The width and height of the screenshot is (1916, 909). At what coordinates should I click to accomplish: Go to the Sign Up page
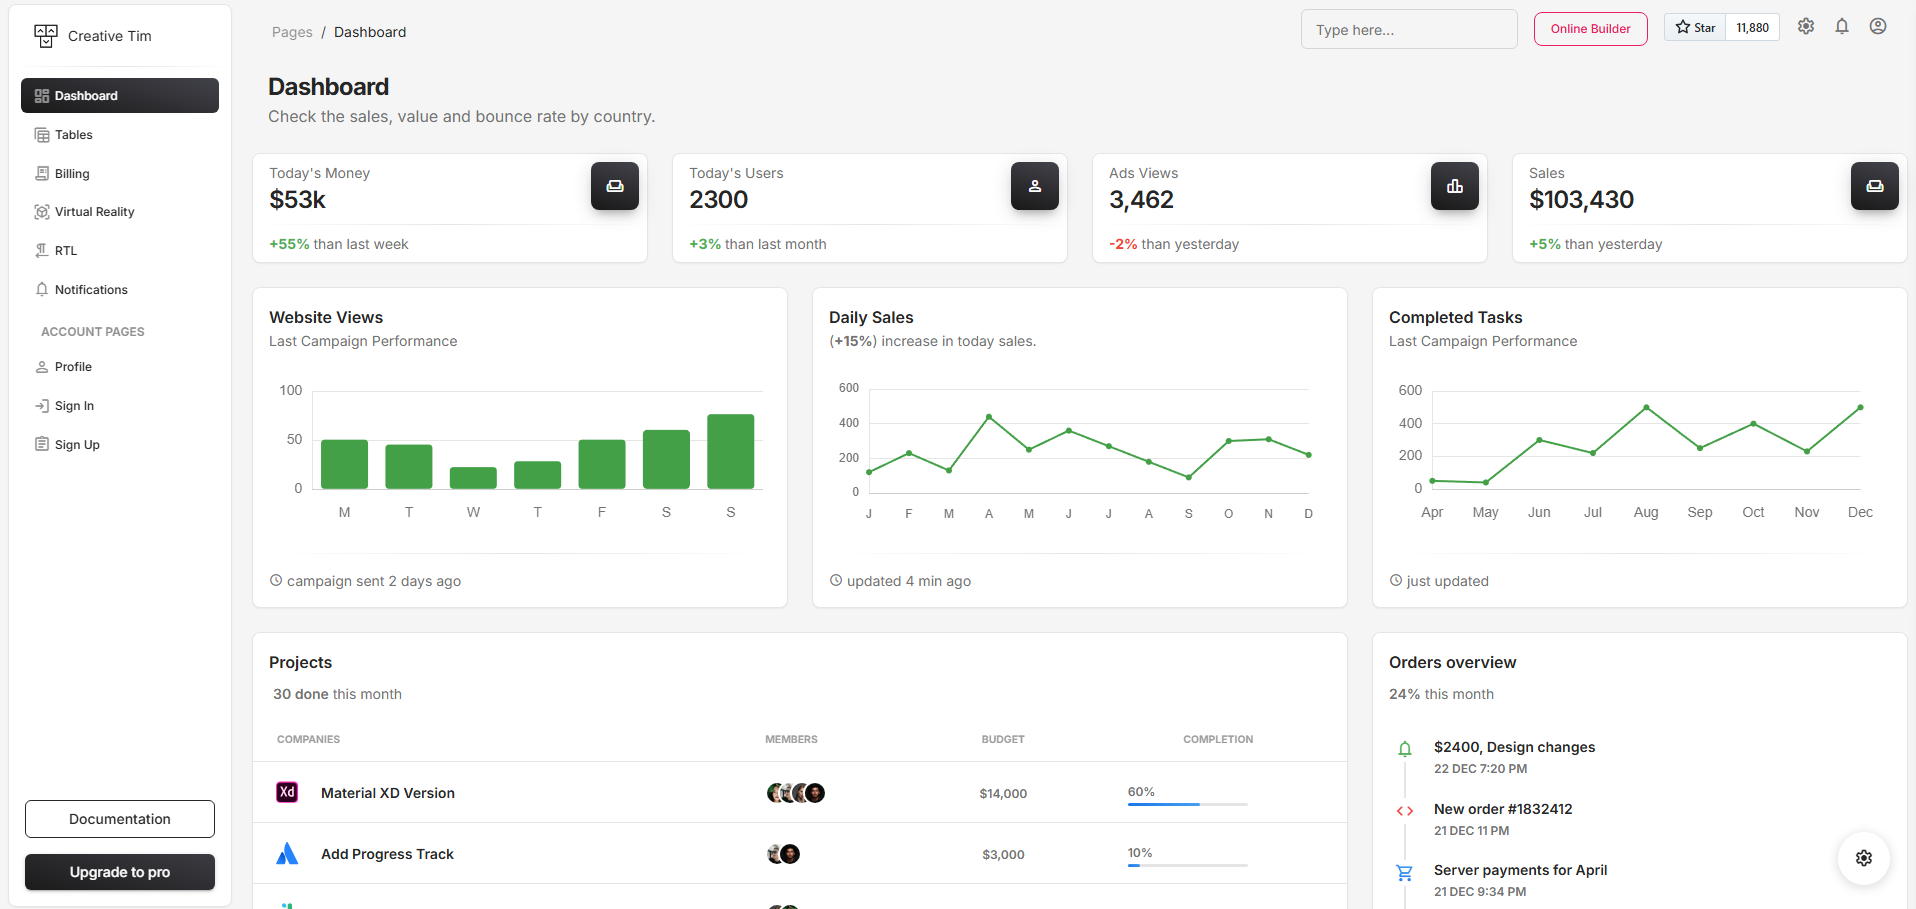120,444
